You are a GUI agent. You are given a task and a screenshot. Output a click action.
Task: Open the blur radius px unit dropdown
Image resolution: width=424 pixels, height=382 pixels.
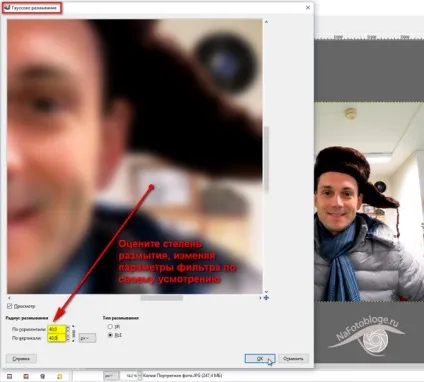(x=87, y=338)
